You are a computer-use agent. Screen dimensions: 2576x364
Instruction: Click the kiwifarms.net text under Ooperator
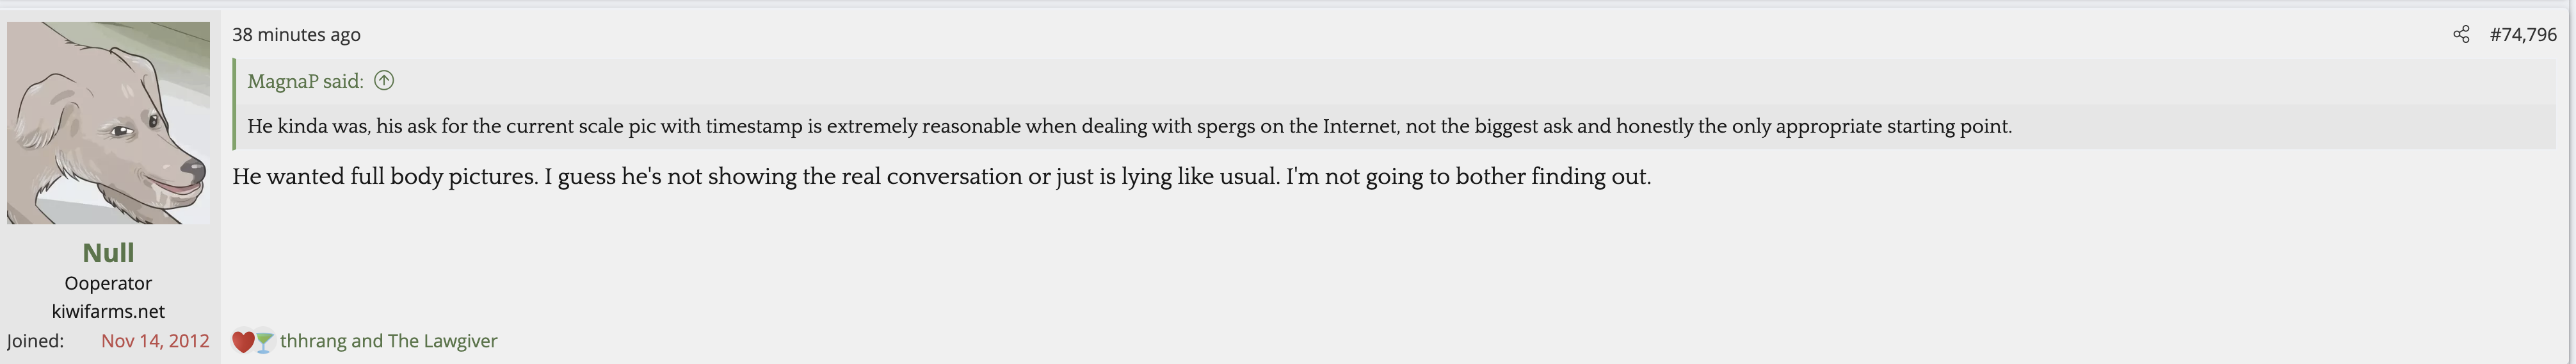[x=108, y=312]
